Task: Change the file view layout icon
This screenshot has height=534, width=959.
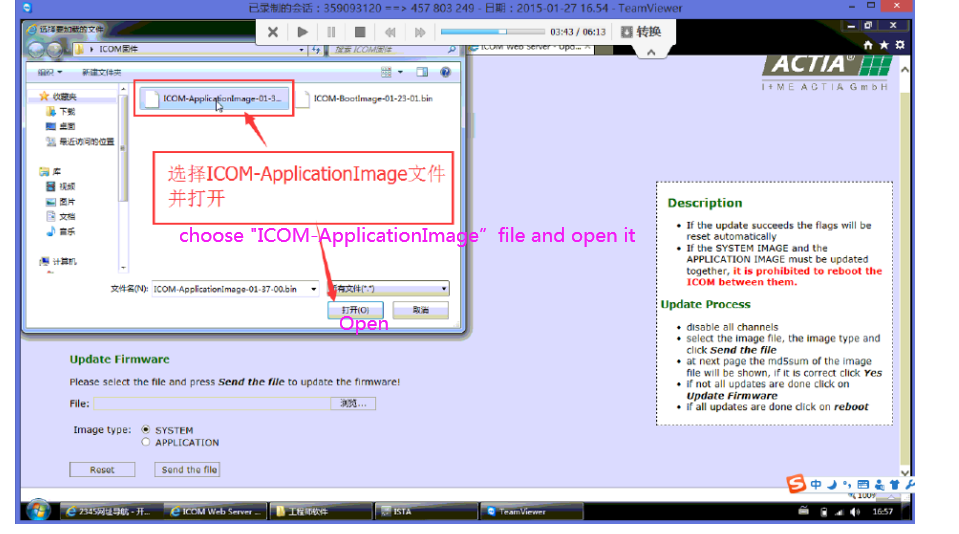Action: (x=386, y=72)
